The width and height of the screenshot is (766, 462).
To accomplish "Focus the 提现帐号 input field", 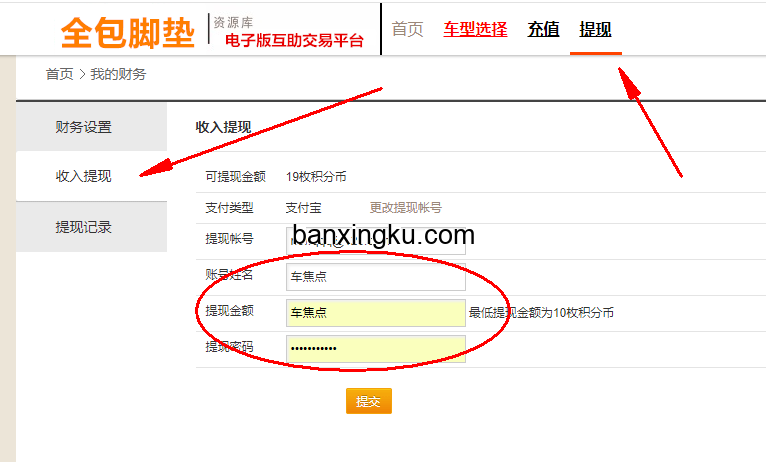I will [376, 241].
